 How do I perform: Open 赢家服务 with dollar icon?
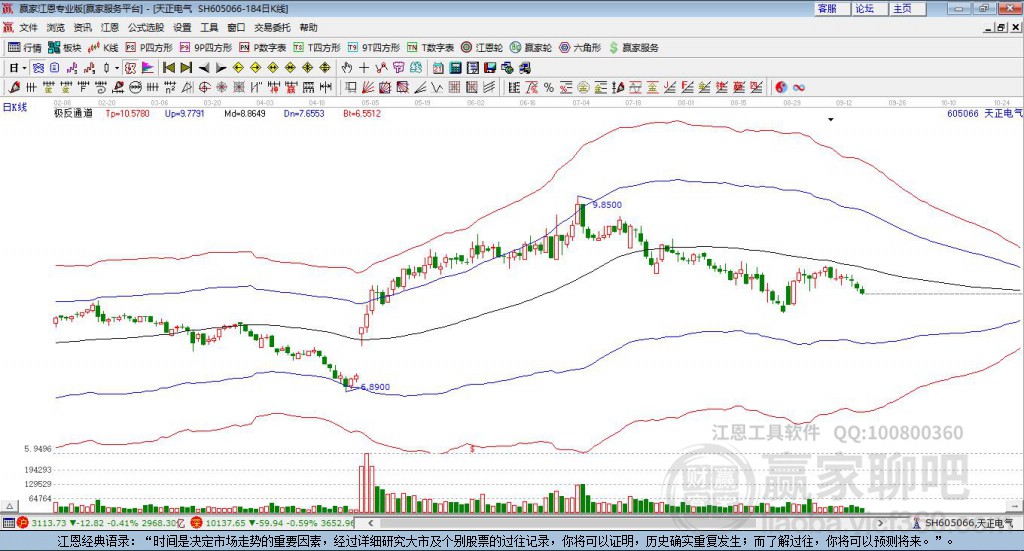click(x=633, y=48)
